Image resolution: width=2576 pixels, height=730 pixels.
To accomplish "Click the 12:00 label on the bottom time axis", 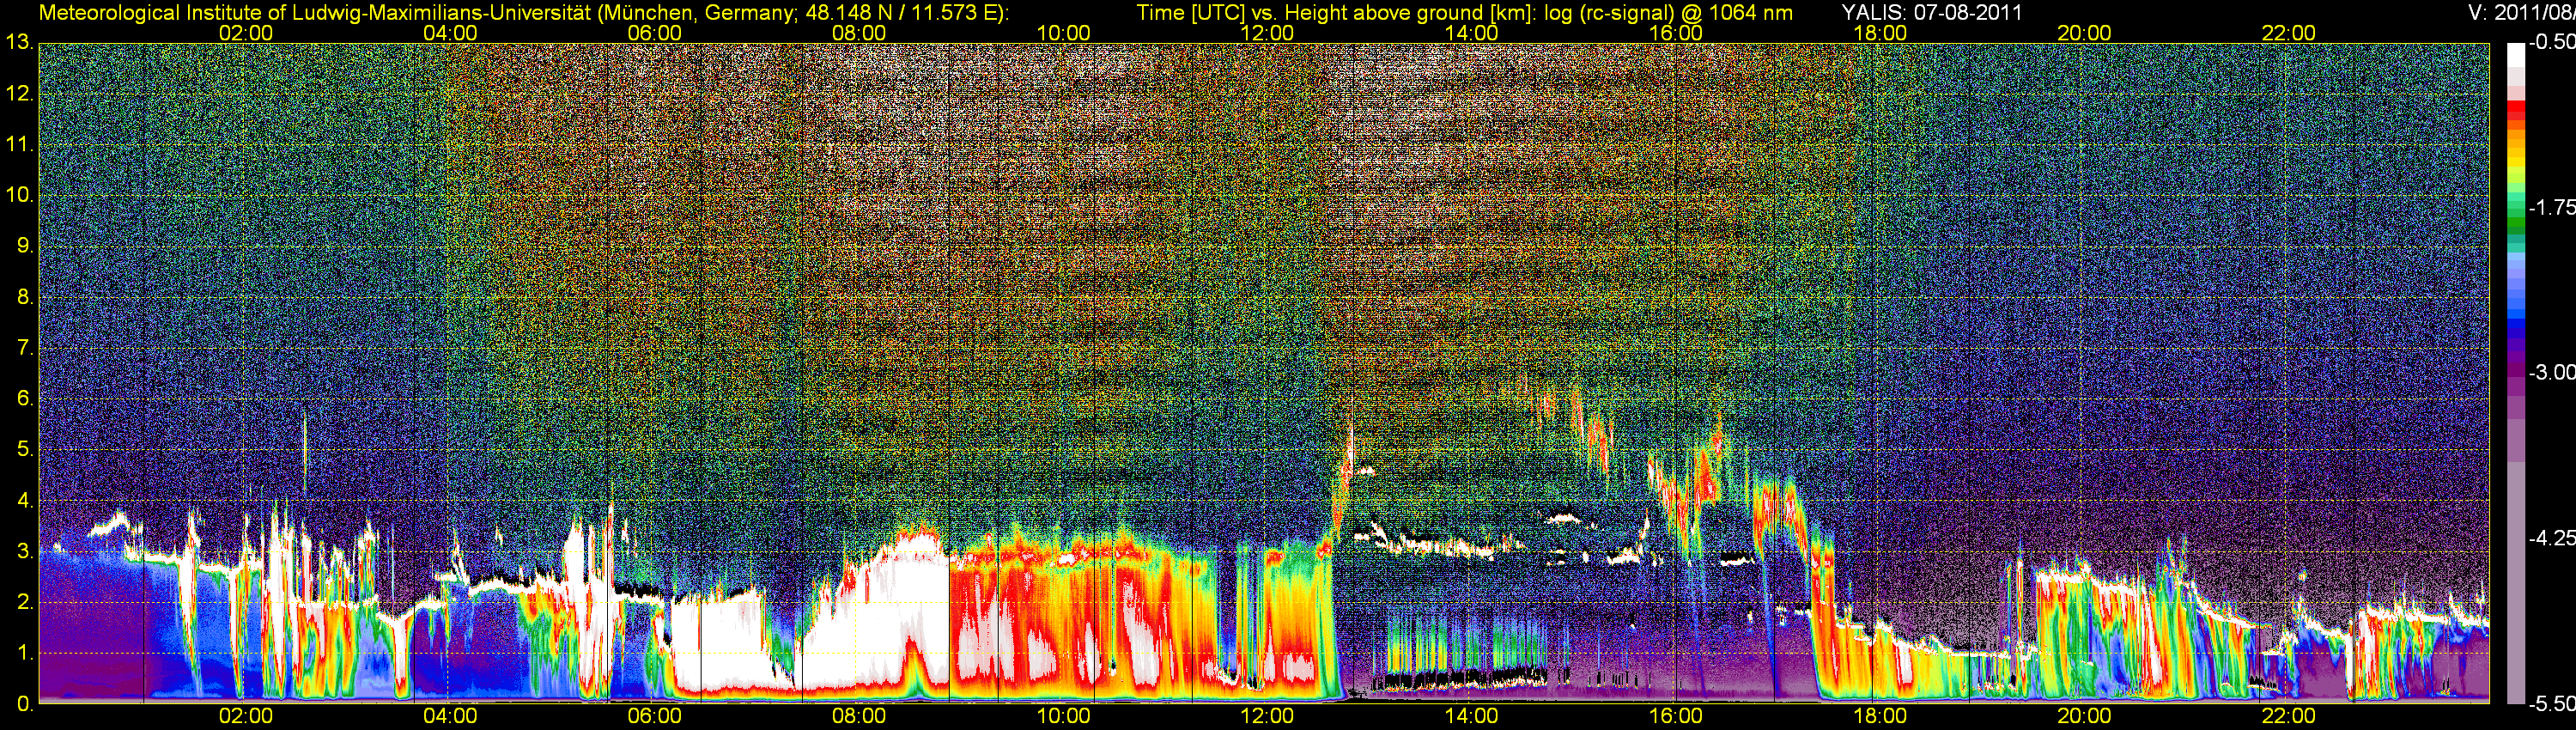I will (1267, 716).
